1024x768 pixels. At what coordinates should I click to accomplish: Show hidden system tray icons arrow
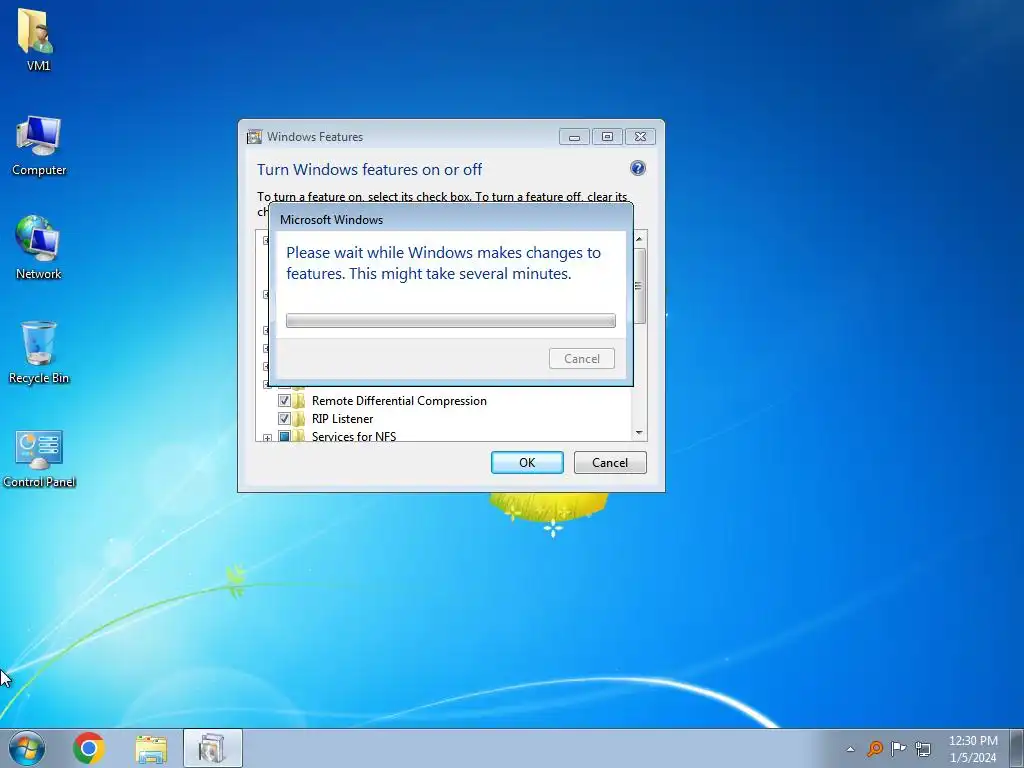click(850, 749)
